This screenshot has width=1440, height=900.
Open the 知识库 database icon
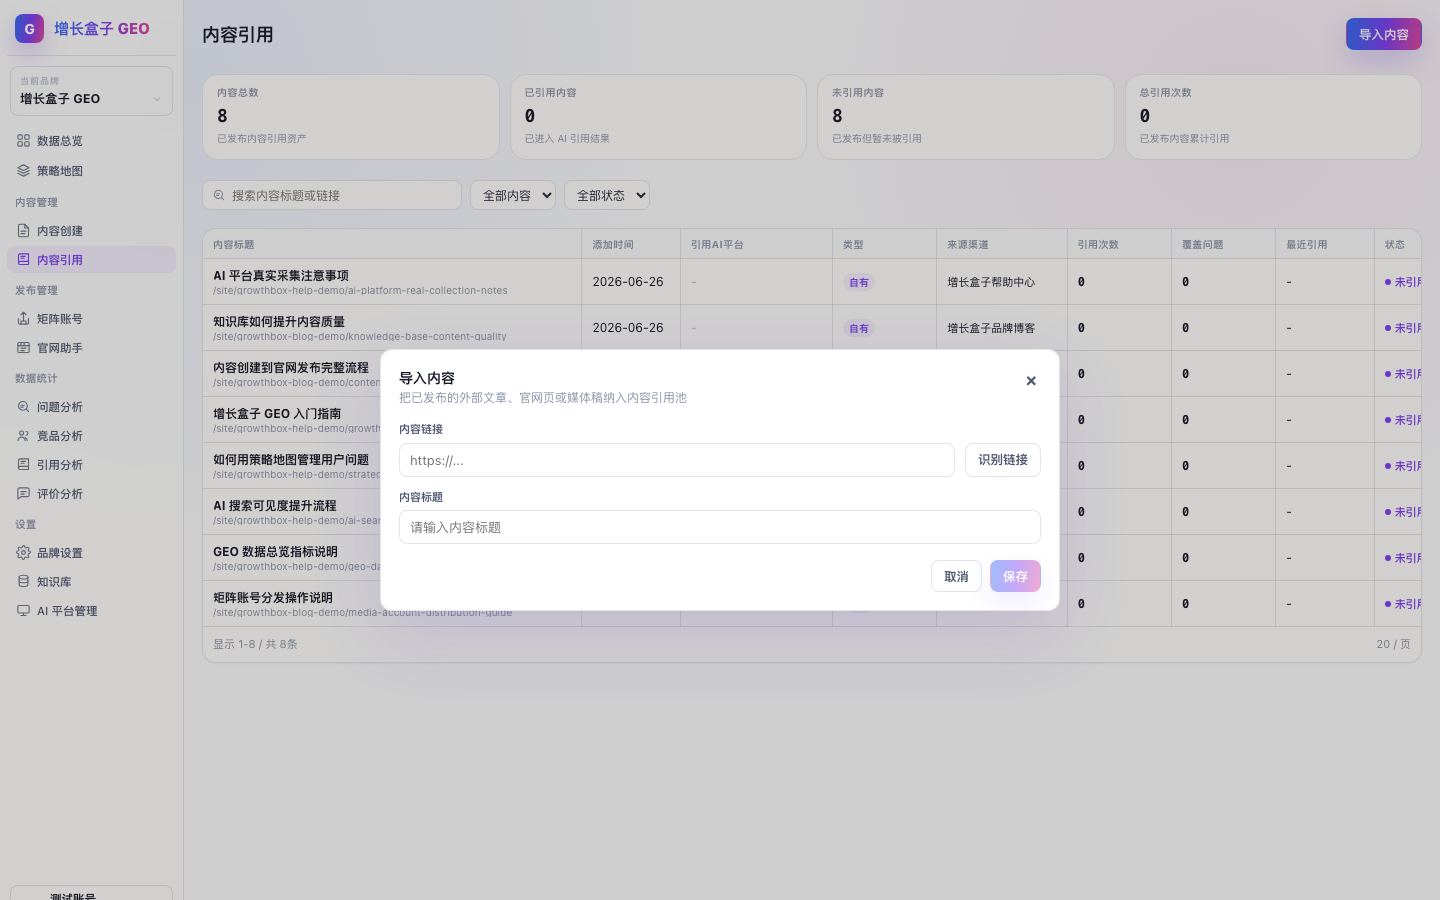point(23,582)
